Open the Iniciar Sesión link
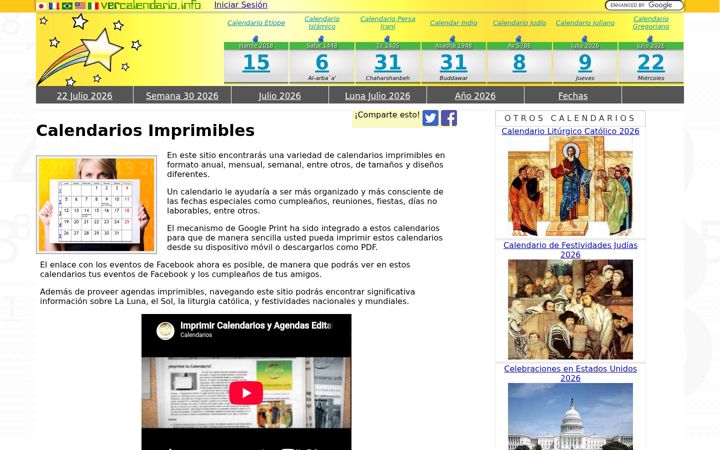 [x=241, y=5]
